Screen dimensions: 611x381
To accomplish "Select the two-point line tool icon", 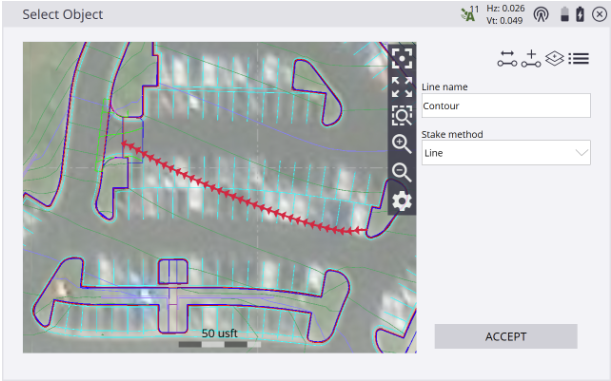I will [x=507, y=59].
